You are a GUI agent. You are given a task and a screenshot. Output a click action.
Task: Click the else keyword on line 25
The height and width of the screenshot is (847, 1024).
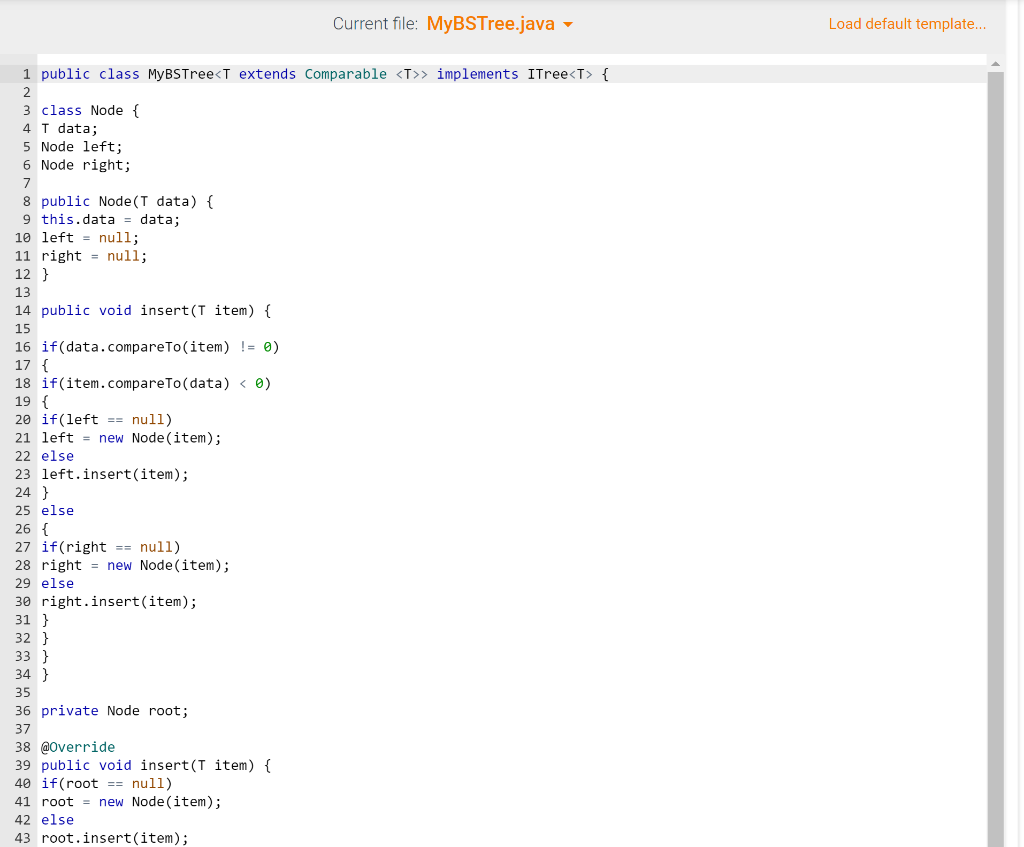coord(57,510)
